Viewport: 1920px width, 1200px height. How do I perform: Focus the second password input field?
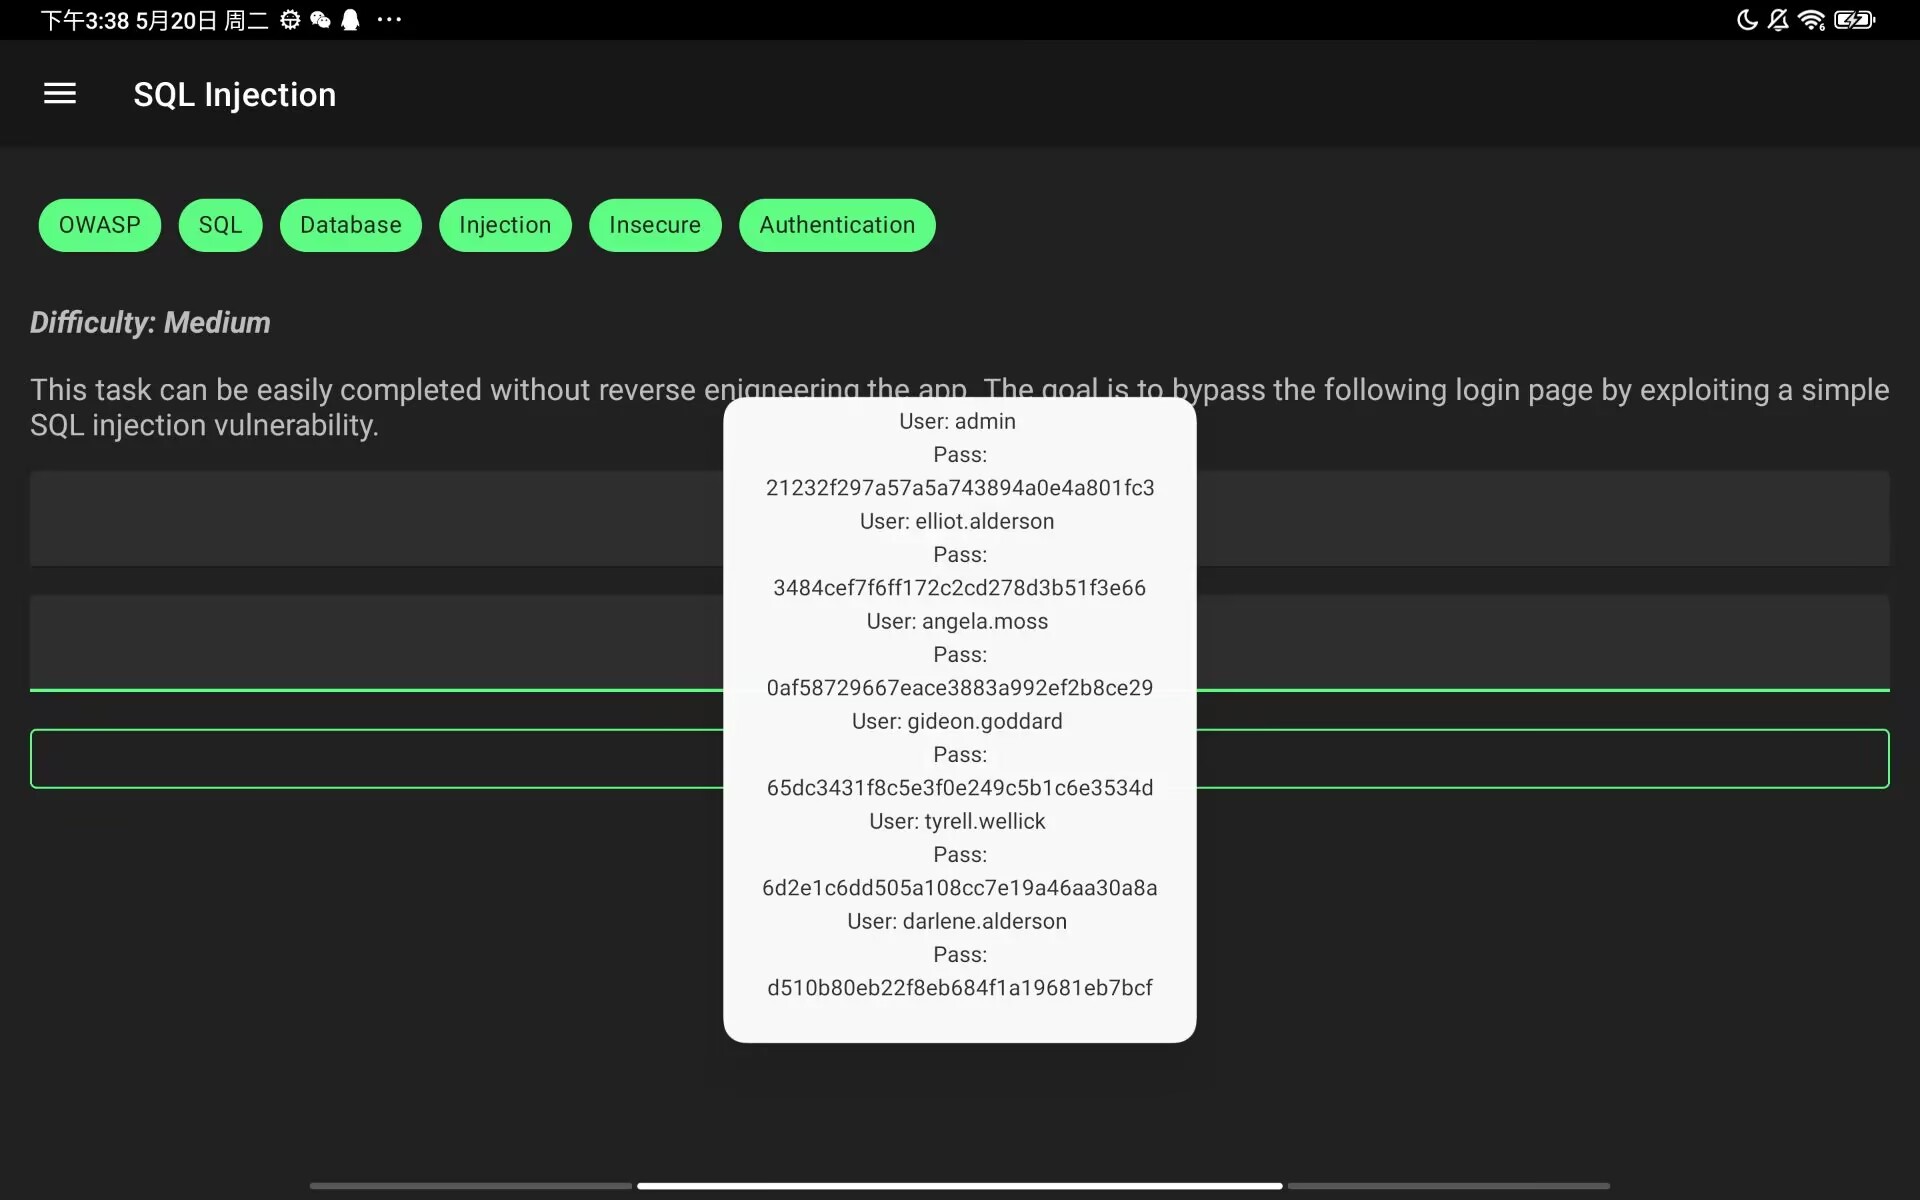375,642
